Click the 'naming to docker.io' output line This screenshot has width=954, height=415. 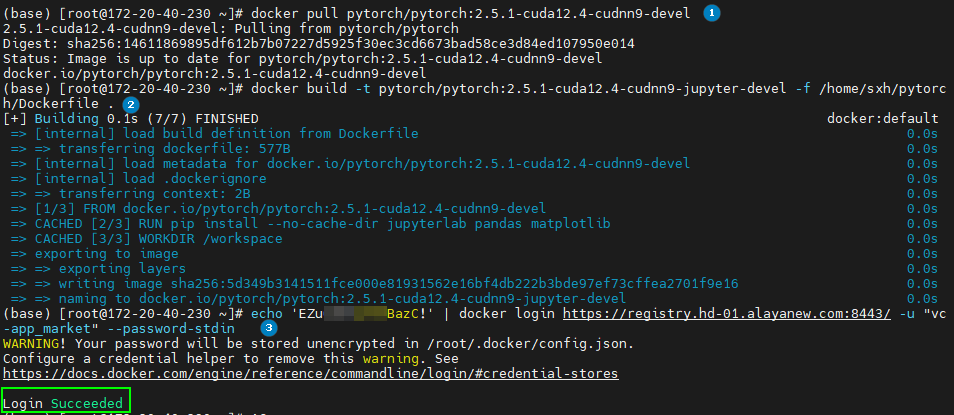tap(330, 298)
